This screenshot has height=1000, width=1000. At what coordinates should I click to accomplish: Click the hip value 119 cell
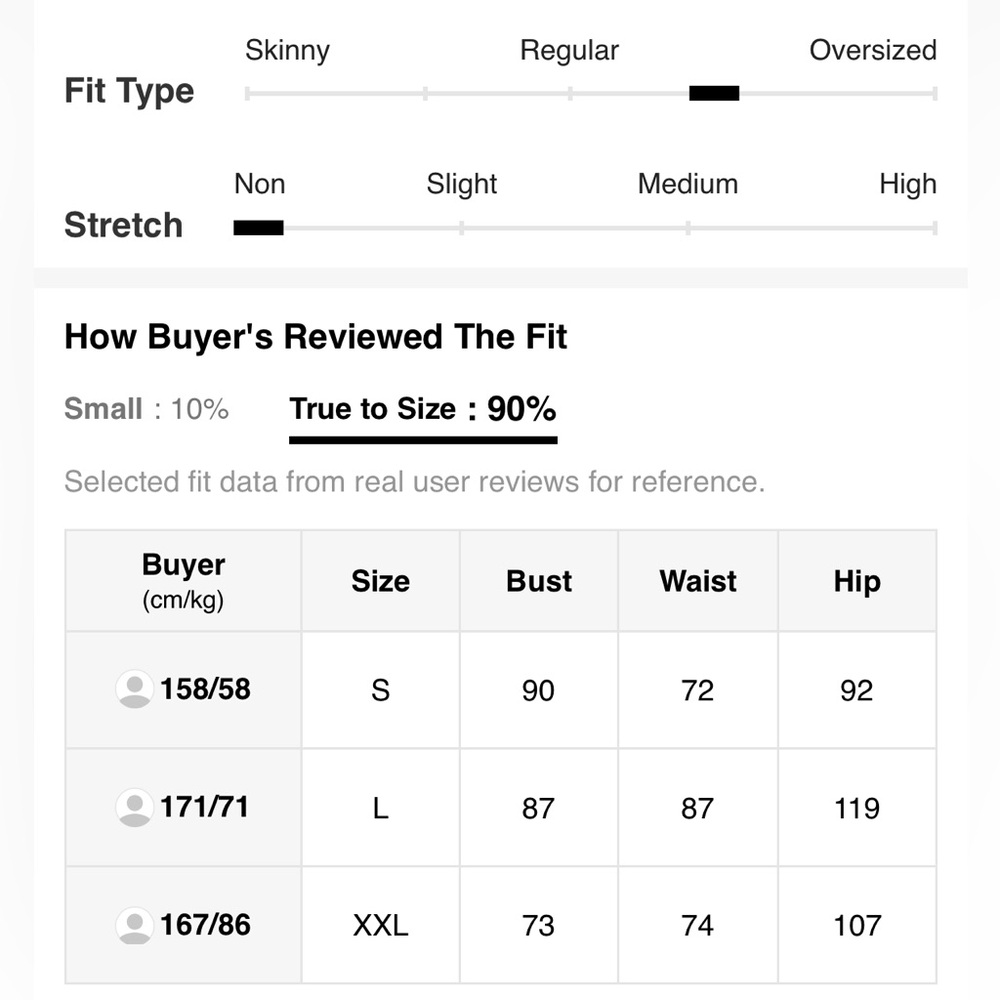(857, 807)
